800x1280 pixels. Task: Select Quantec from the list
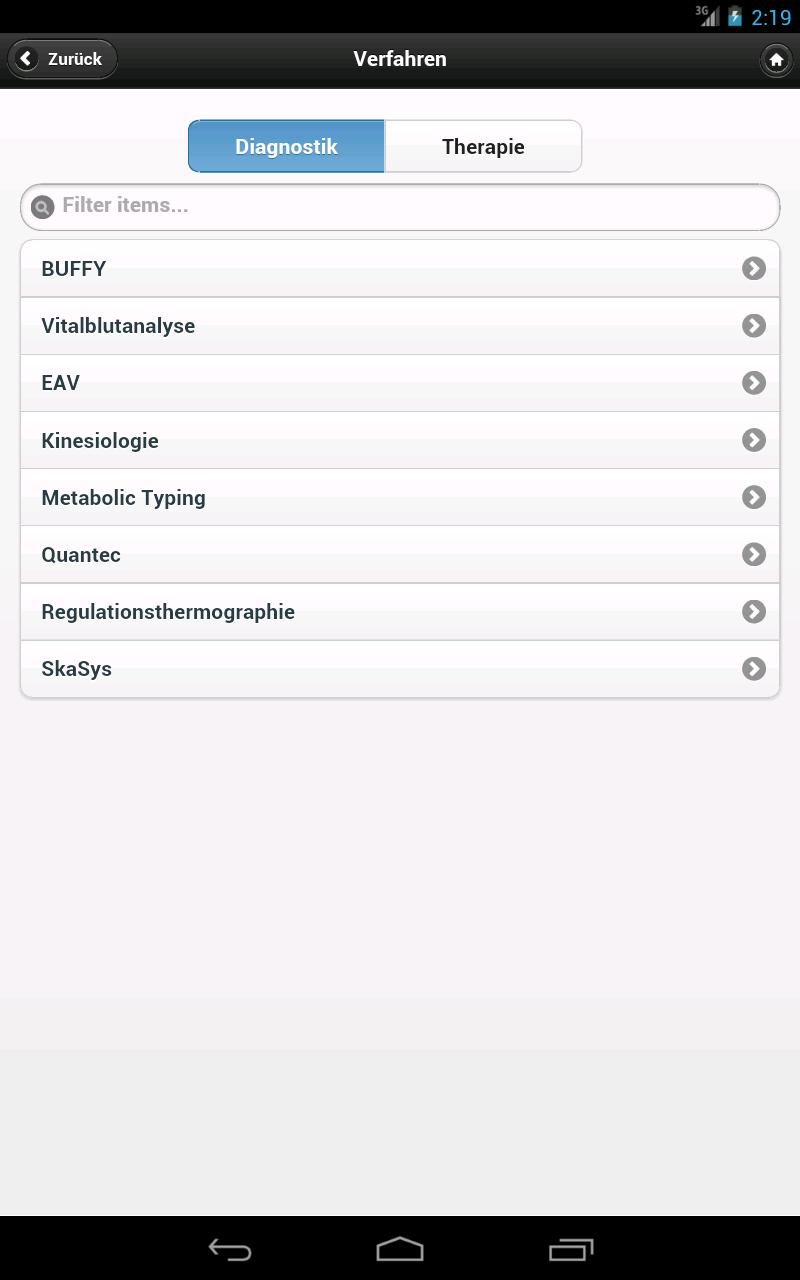coord(400,554)
